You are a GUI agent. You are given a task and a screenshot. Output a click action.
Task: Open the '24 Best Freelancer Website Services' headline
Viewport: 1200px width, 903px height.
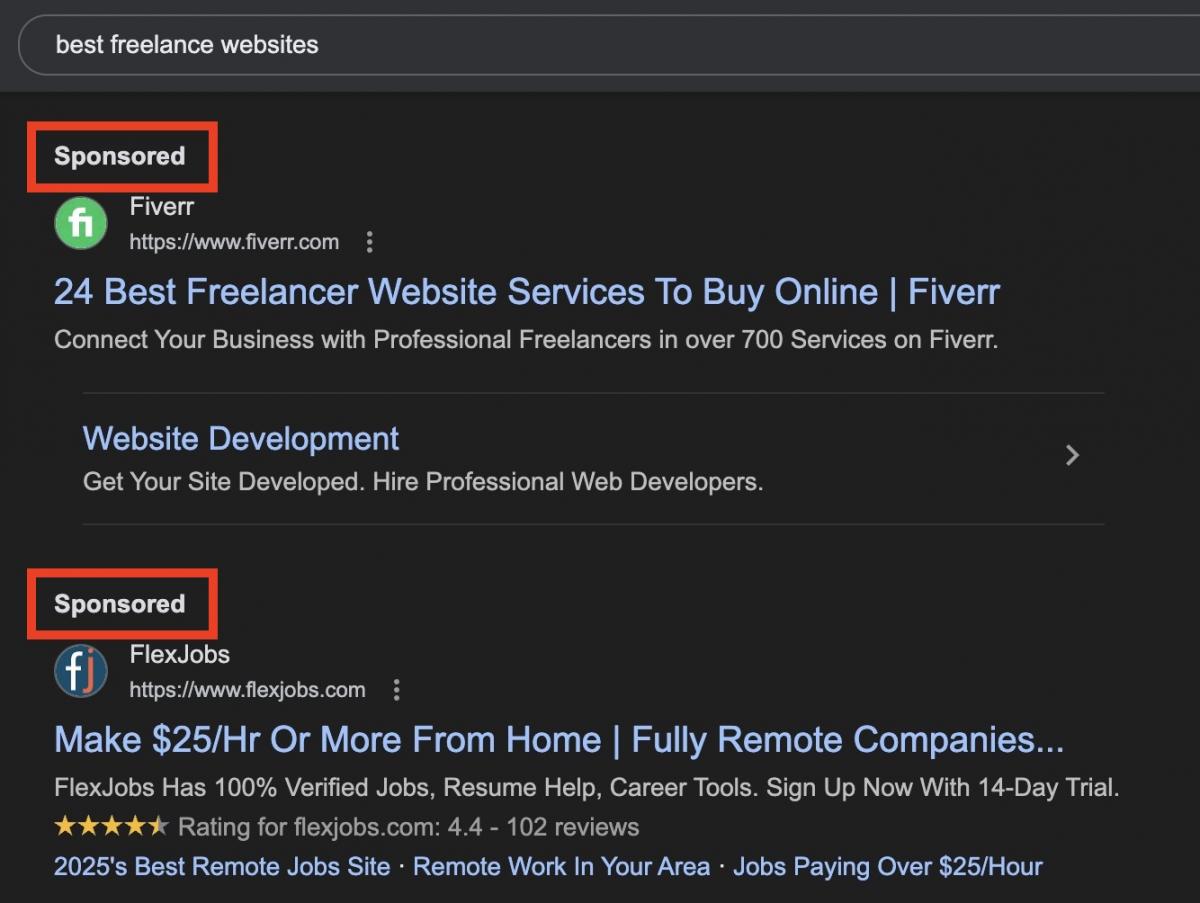pos(526,292)
